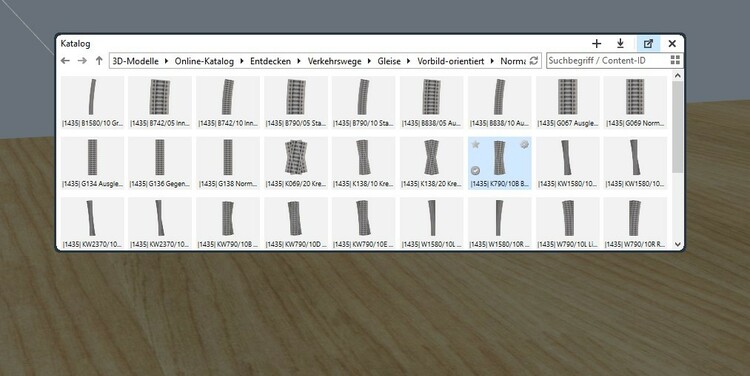750x376 pixels.
Task: Select the K069/20 Kre... crossing thumbnail
Action: coord(296,163)
